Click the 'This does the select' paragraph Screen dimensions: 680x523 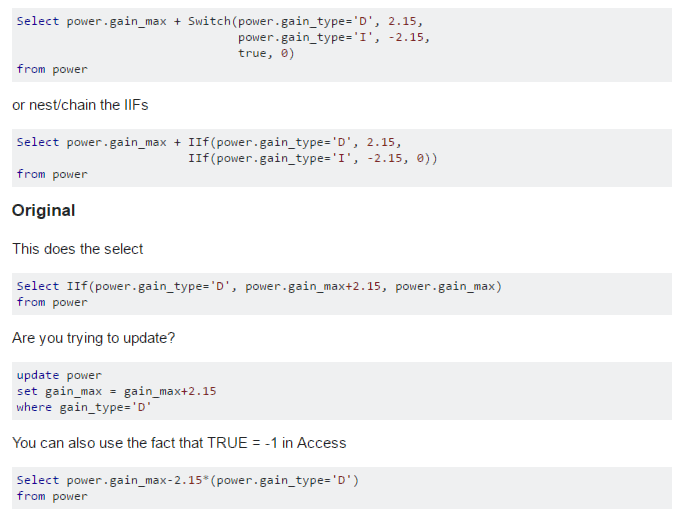[78, 249]
